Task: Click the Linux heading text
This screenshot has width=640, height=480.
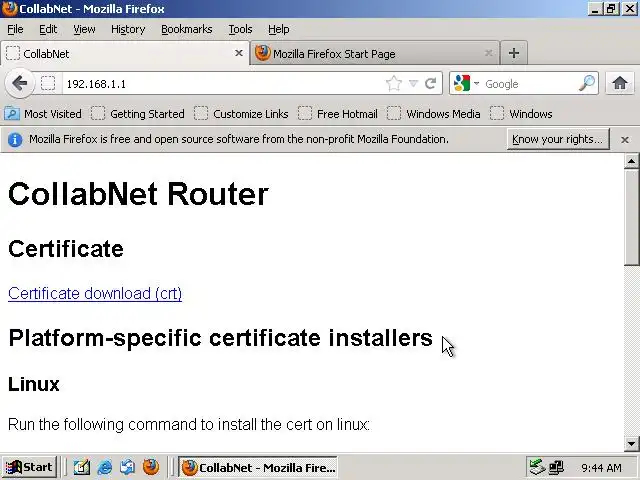Action: [34, 384]
